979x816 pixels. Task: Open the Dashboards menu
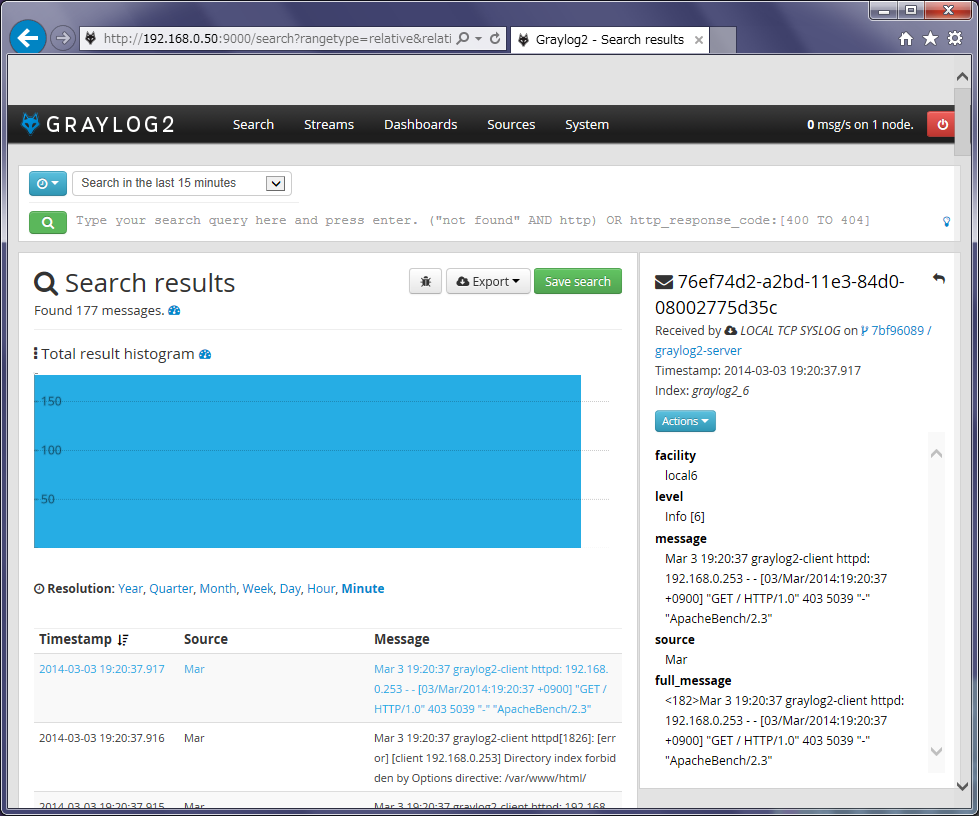(x=421, y=124)
